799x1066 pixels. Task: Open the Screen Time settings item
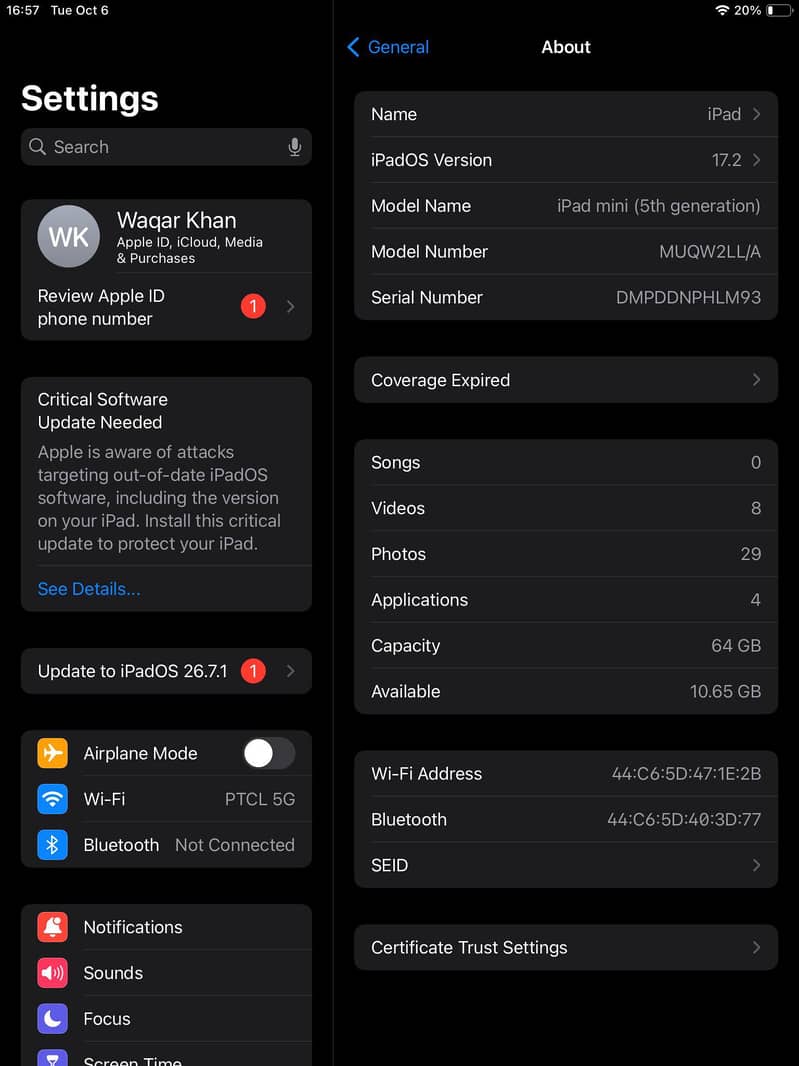167,1054
